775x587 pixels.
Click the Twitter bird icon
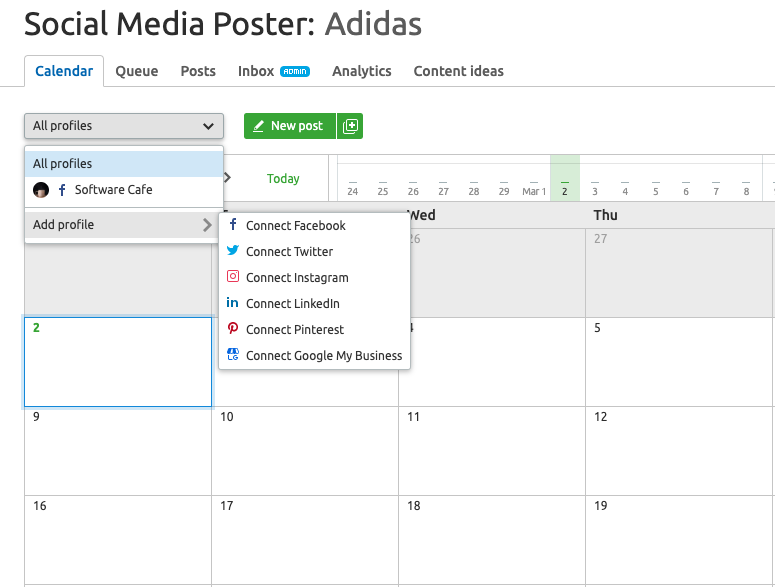(x=233, y=251)
